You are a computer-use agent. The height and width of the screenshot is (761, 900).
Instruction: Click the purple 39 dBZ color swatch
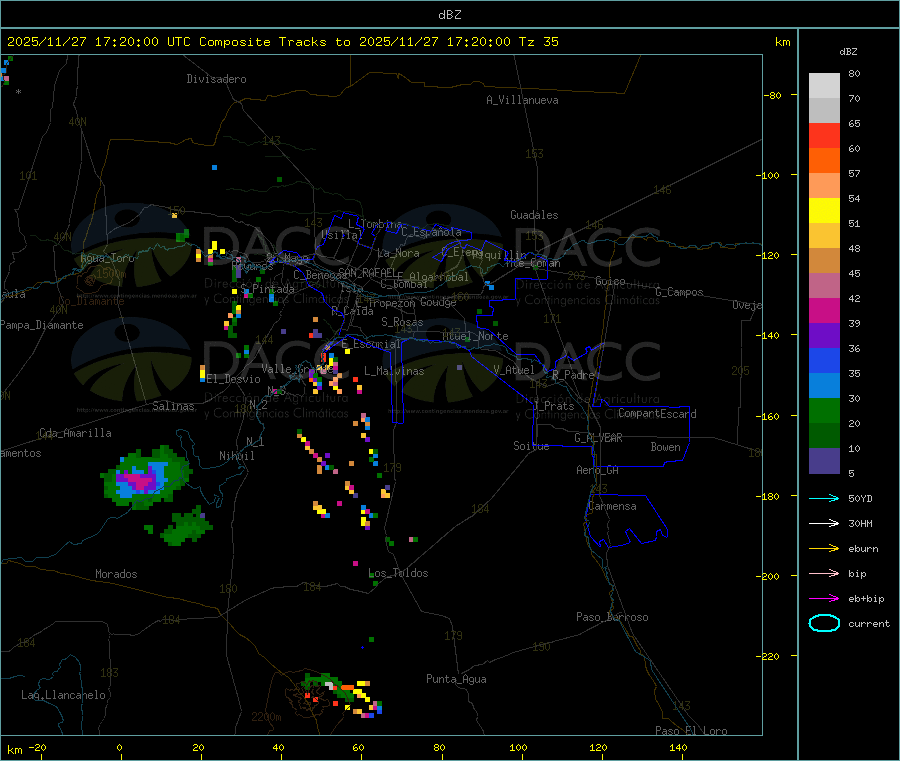tap(824, 336)
